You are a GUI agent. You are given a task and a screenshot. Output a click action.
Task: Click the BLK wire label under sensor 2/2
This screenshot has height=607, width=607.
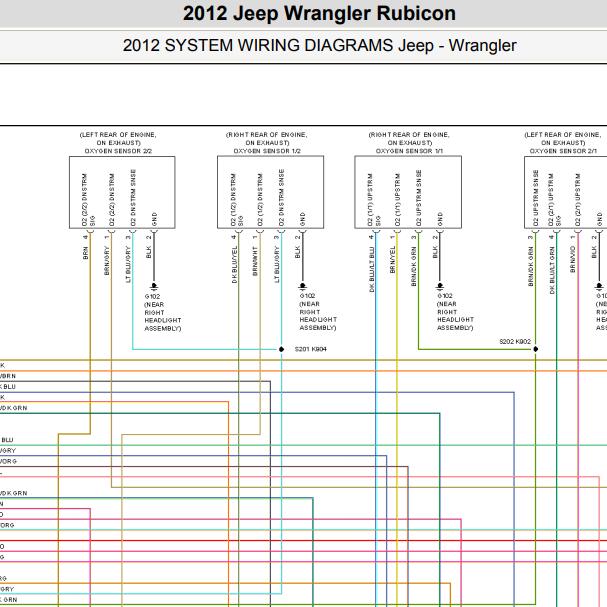[149, 252]
